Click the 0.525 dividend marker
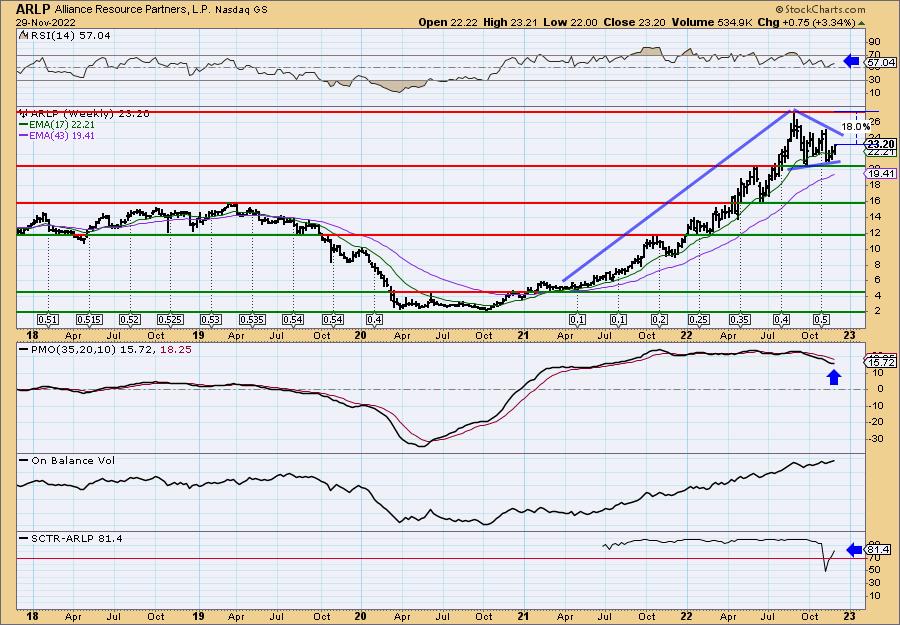 (x=170, y=320)
